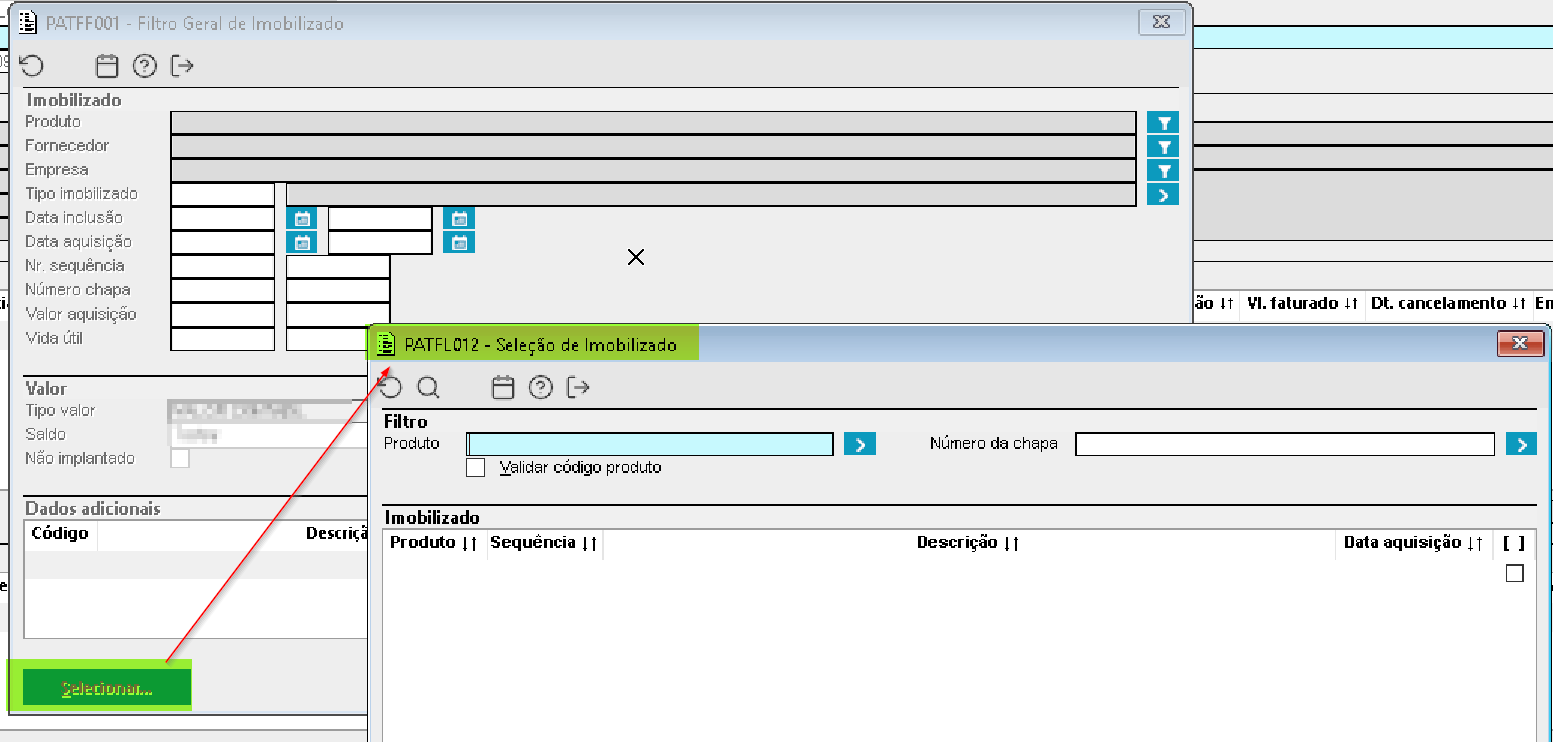
Task: Click Código header in Dados adicionais
Action: coord(60,534)
